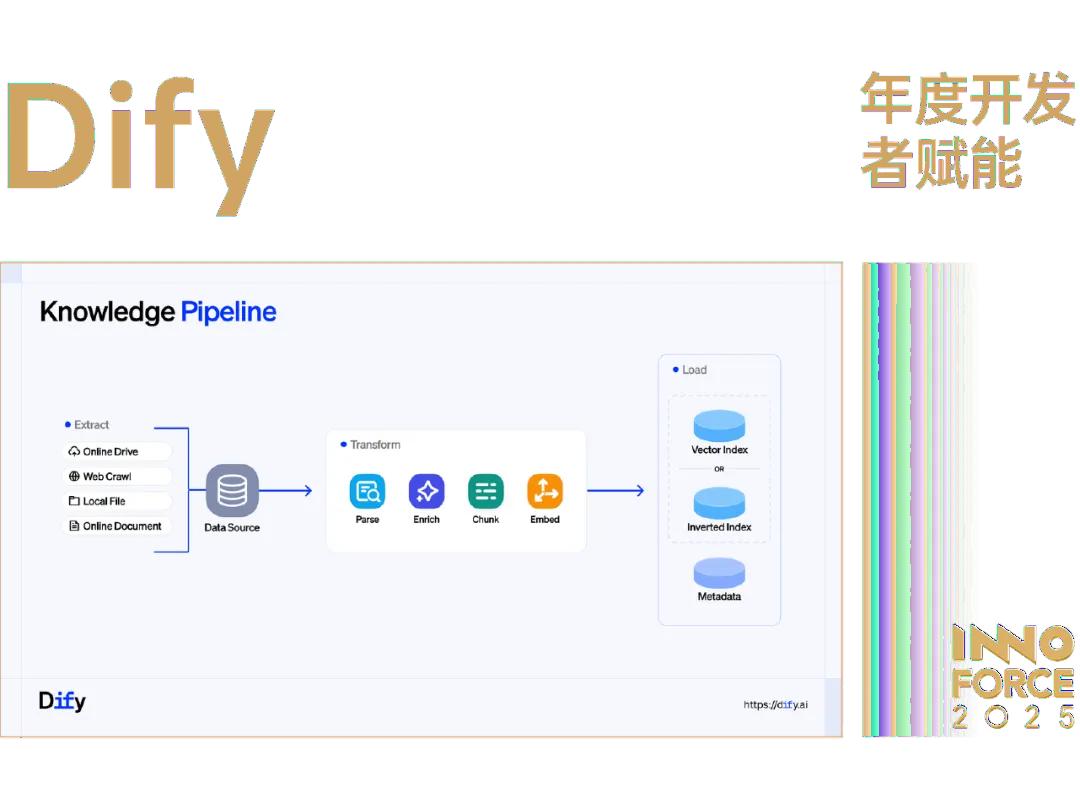Select the Inverted Index cylinder icon
The height and width of the screenshot is (809, 1080).
click(719, 503)
